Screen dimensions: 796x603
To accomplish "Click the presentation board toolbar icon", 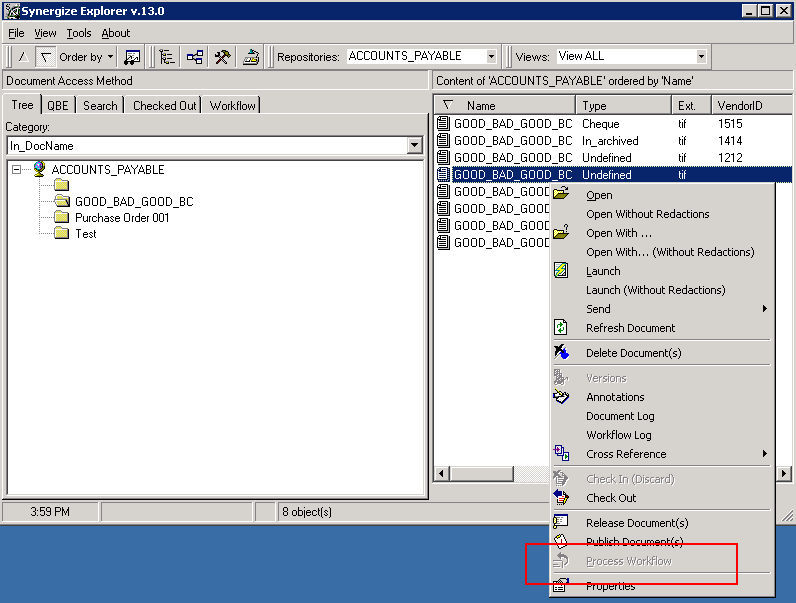I will [132, 57].
